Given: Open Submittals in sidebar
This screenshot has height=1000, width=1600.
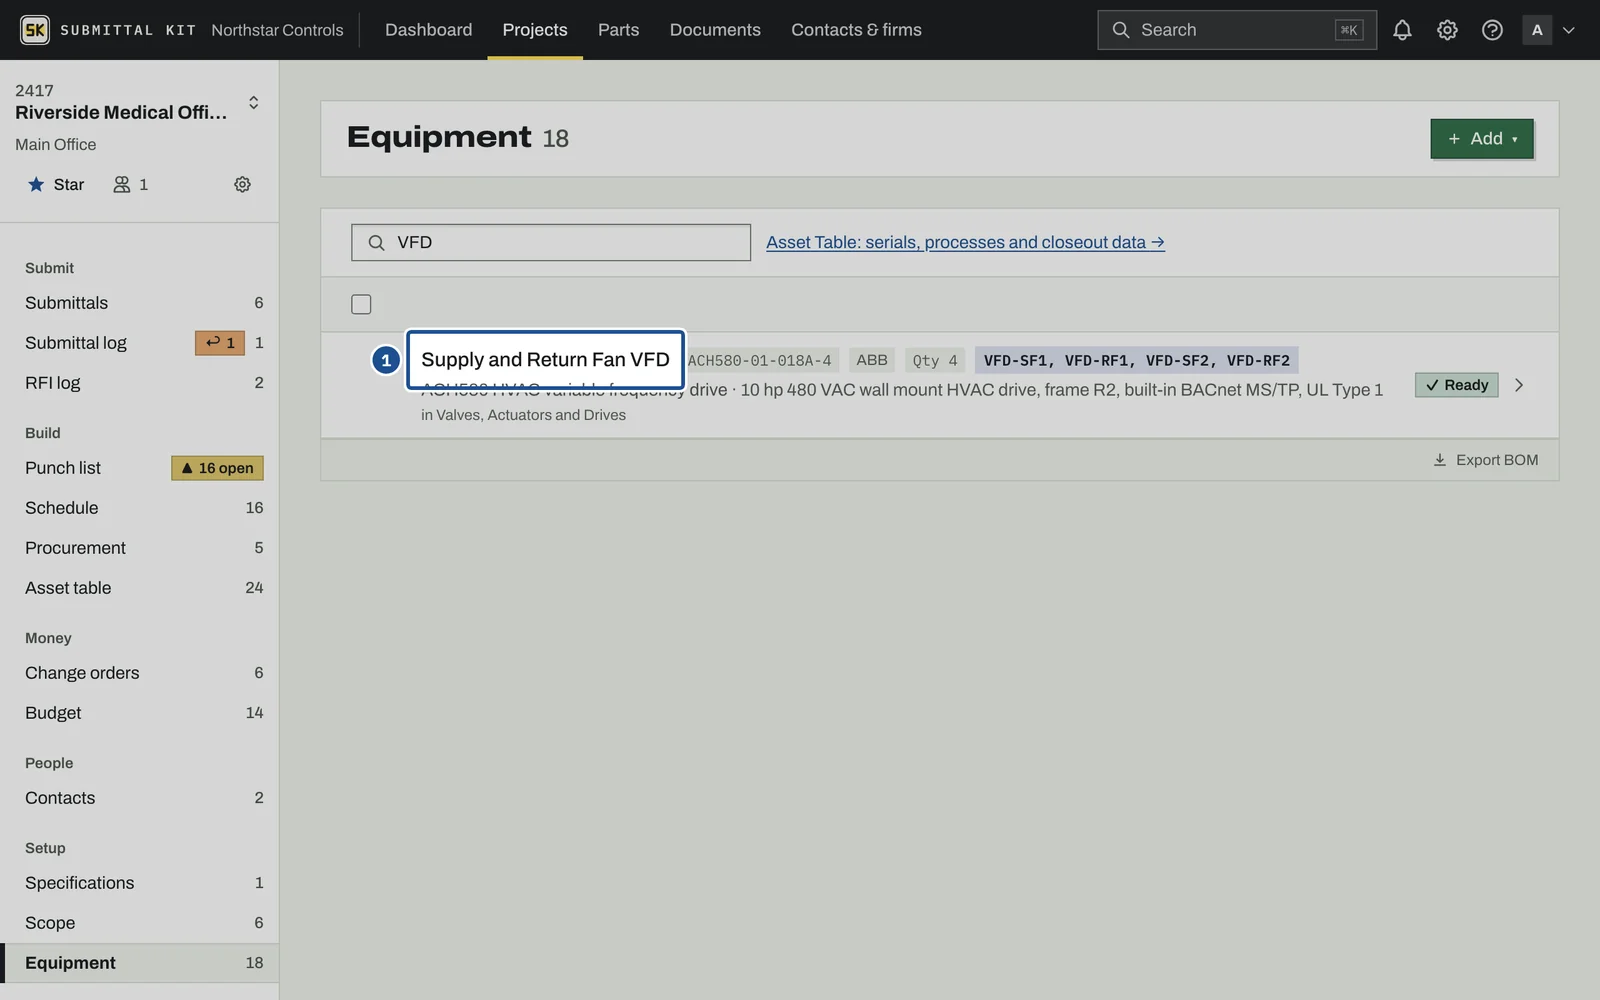Looking at the screenshot, I should point(140,303).
